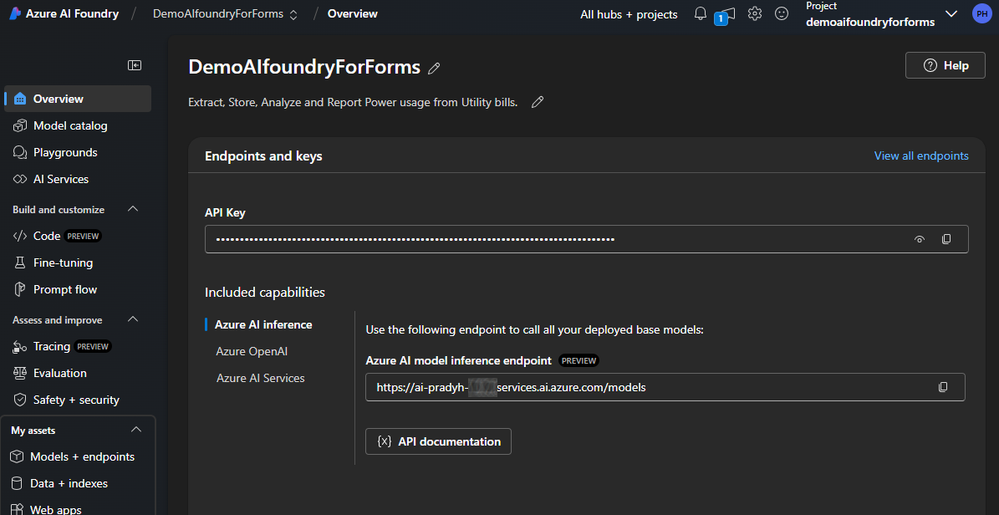Click inside the API Key field
This screenshot has width=999, height=515.
[586, 239]
